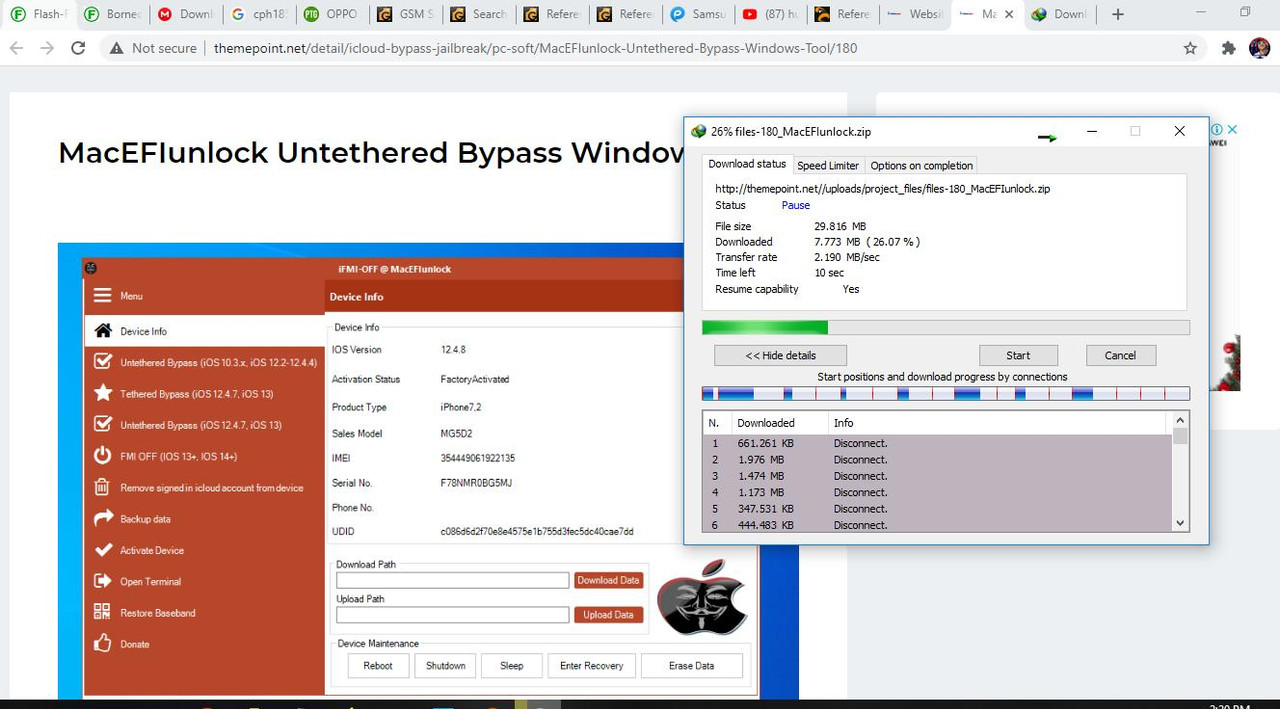Close the active MacEFIunlock browser tab
Screen dimensions: 1280x709
1009,14
